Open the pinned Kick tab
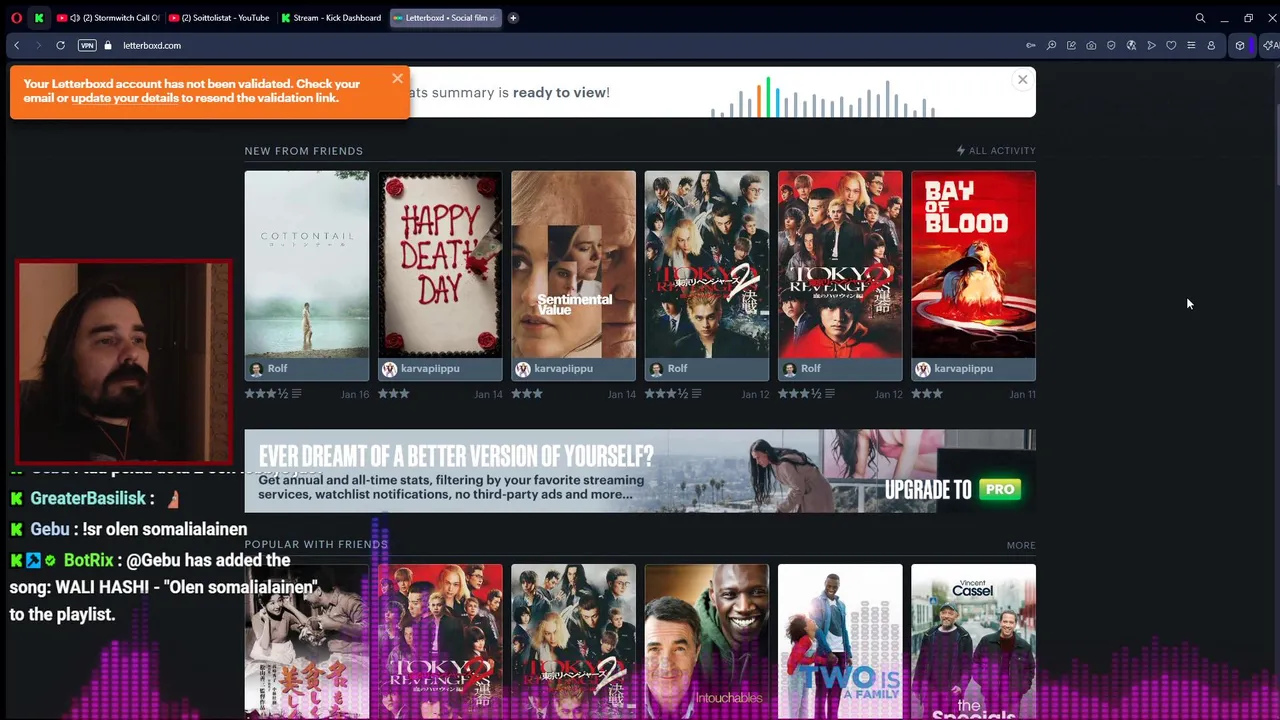This screenshot has height=720, width=1280. (x=39, y=17)
